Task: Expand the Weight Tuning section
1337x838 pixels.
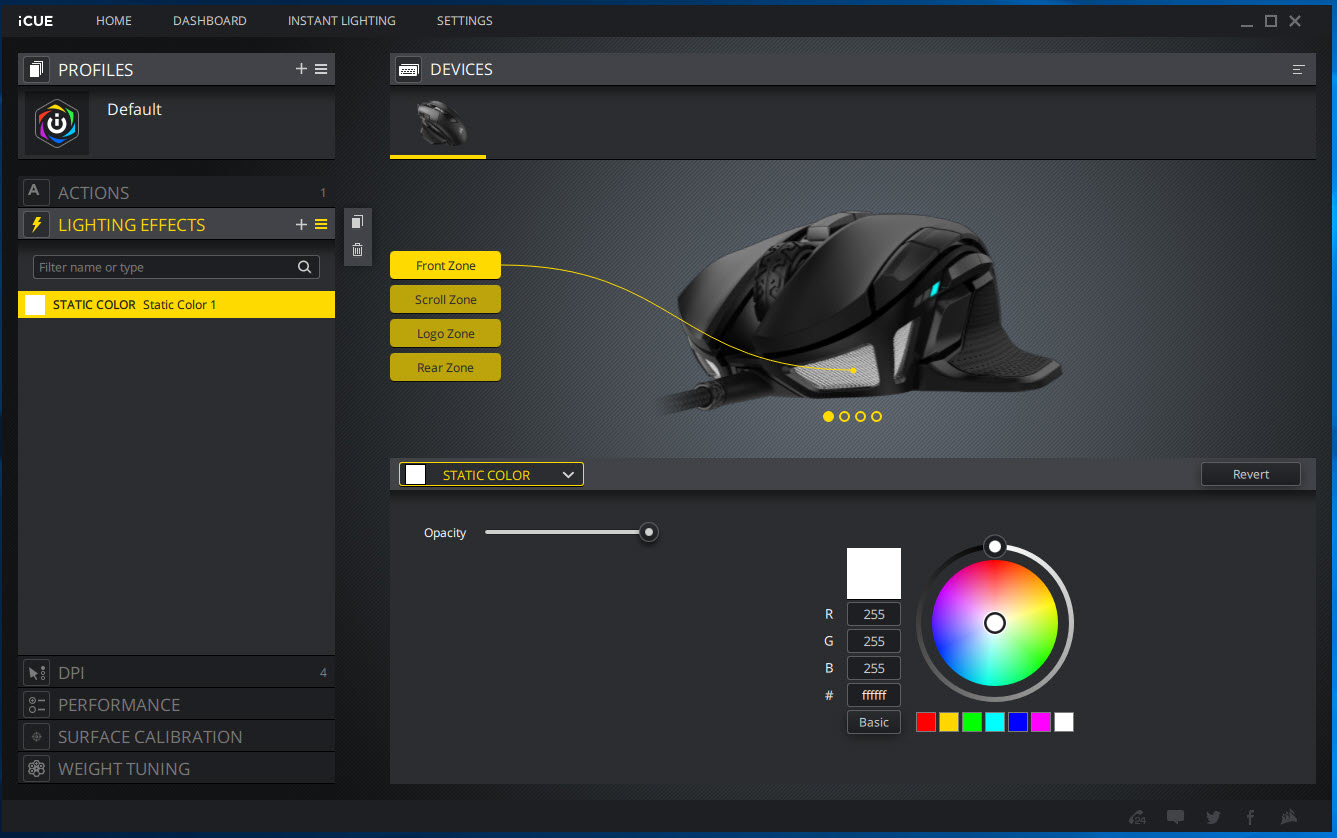Action: (x=176, y=769)
